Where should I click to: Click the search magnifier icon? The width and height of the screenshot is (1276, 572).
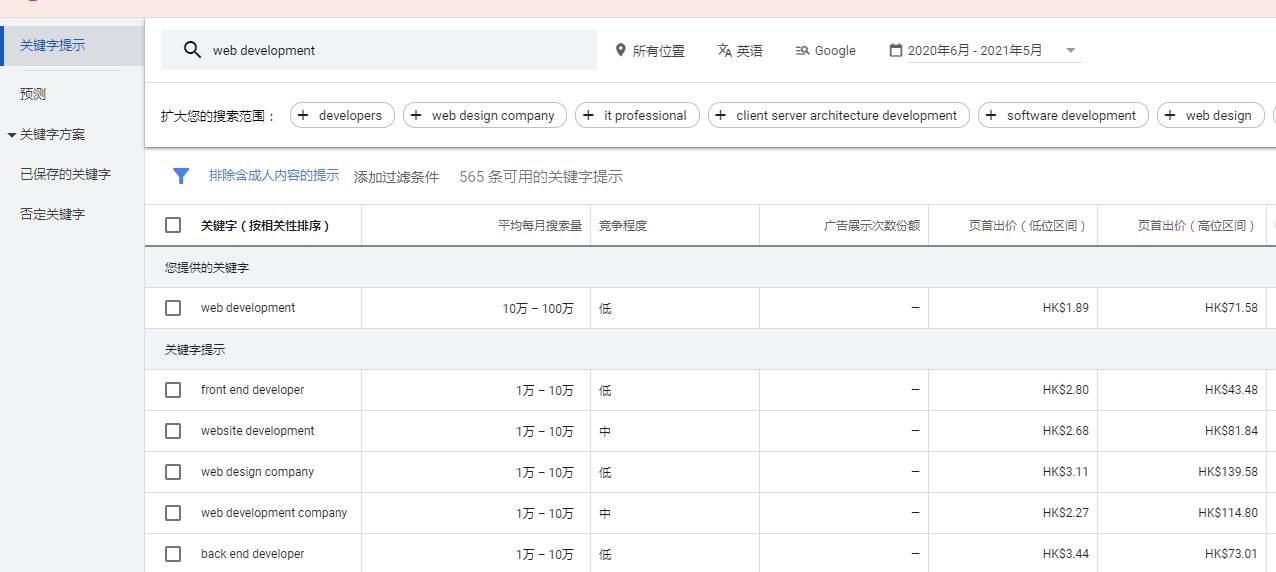click(192, 50)
